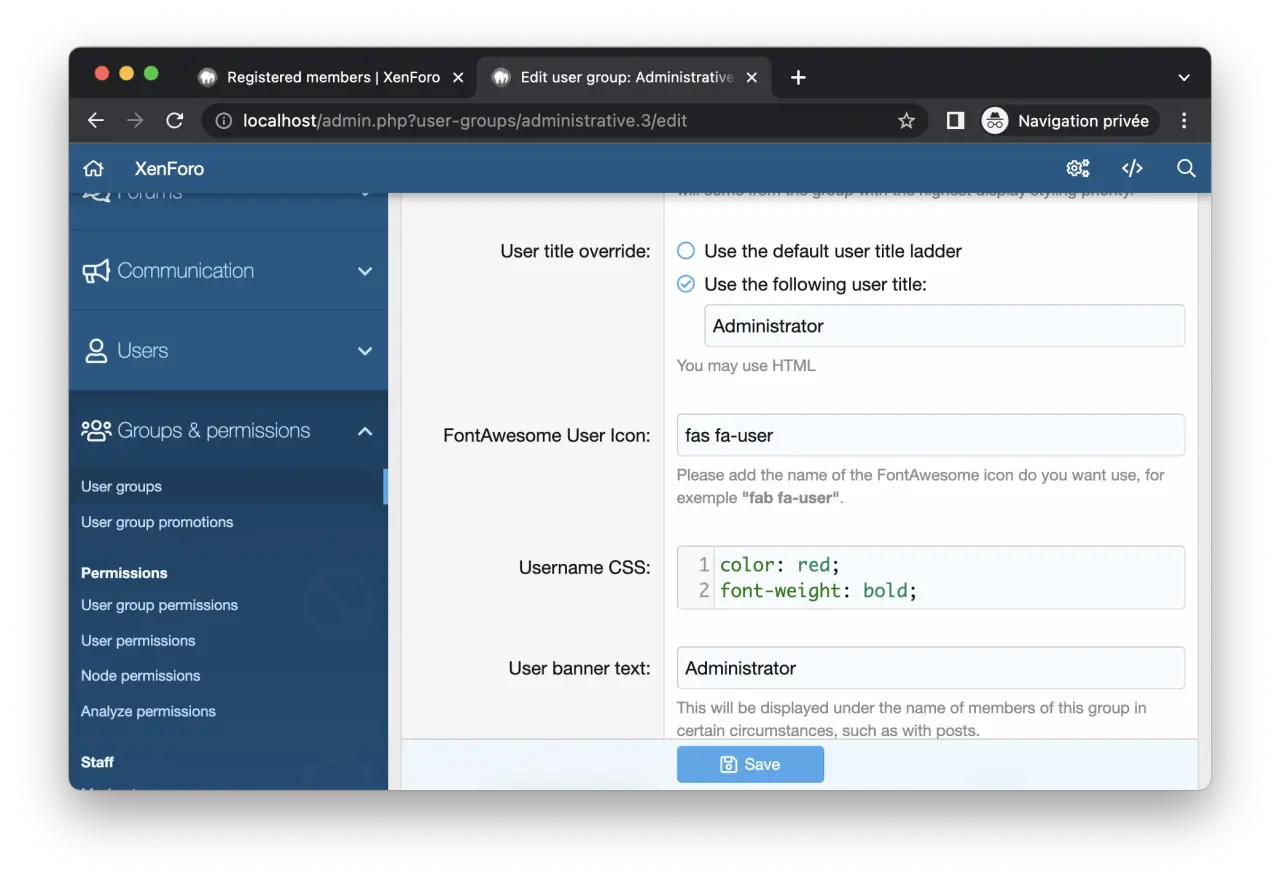Select "Use the following user title" option
This screenshot has width=1280, height=881.
click(686, 285)
